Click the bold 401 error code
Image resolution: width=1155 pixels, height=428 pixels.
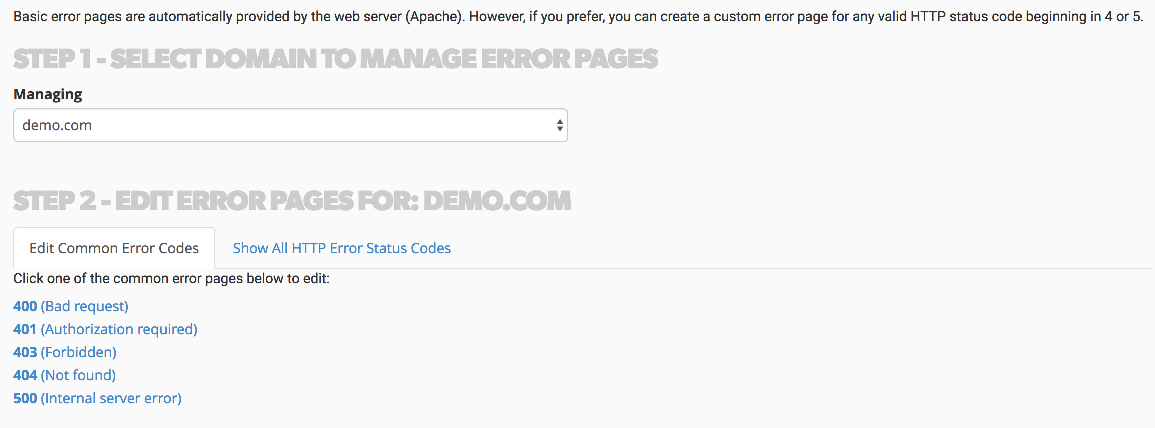25,329
